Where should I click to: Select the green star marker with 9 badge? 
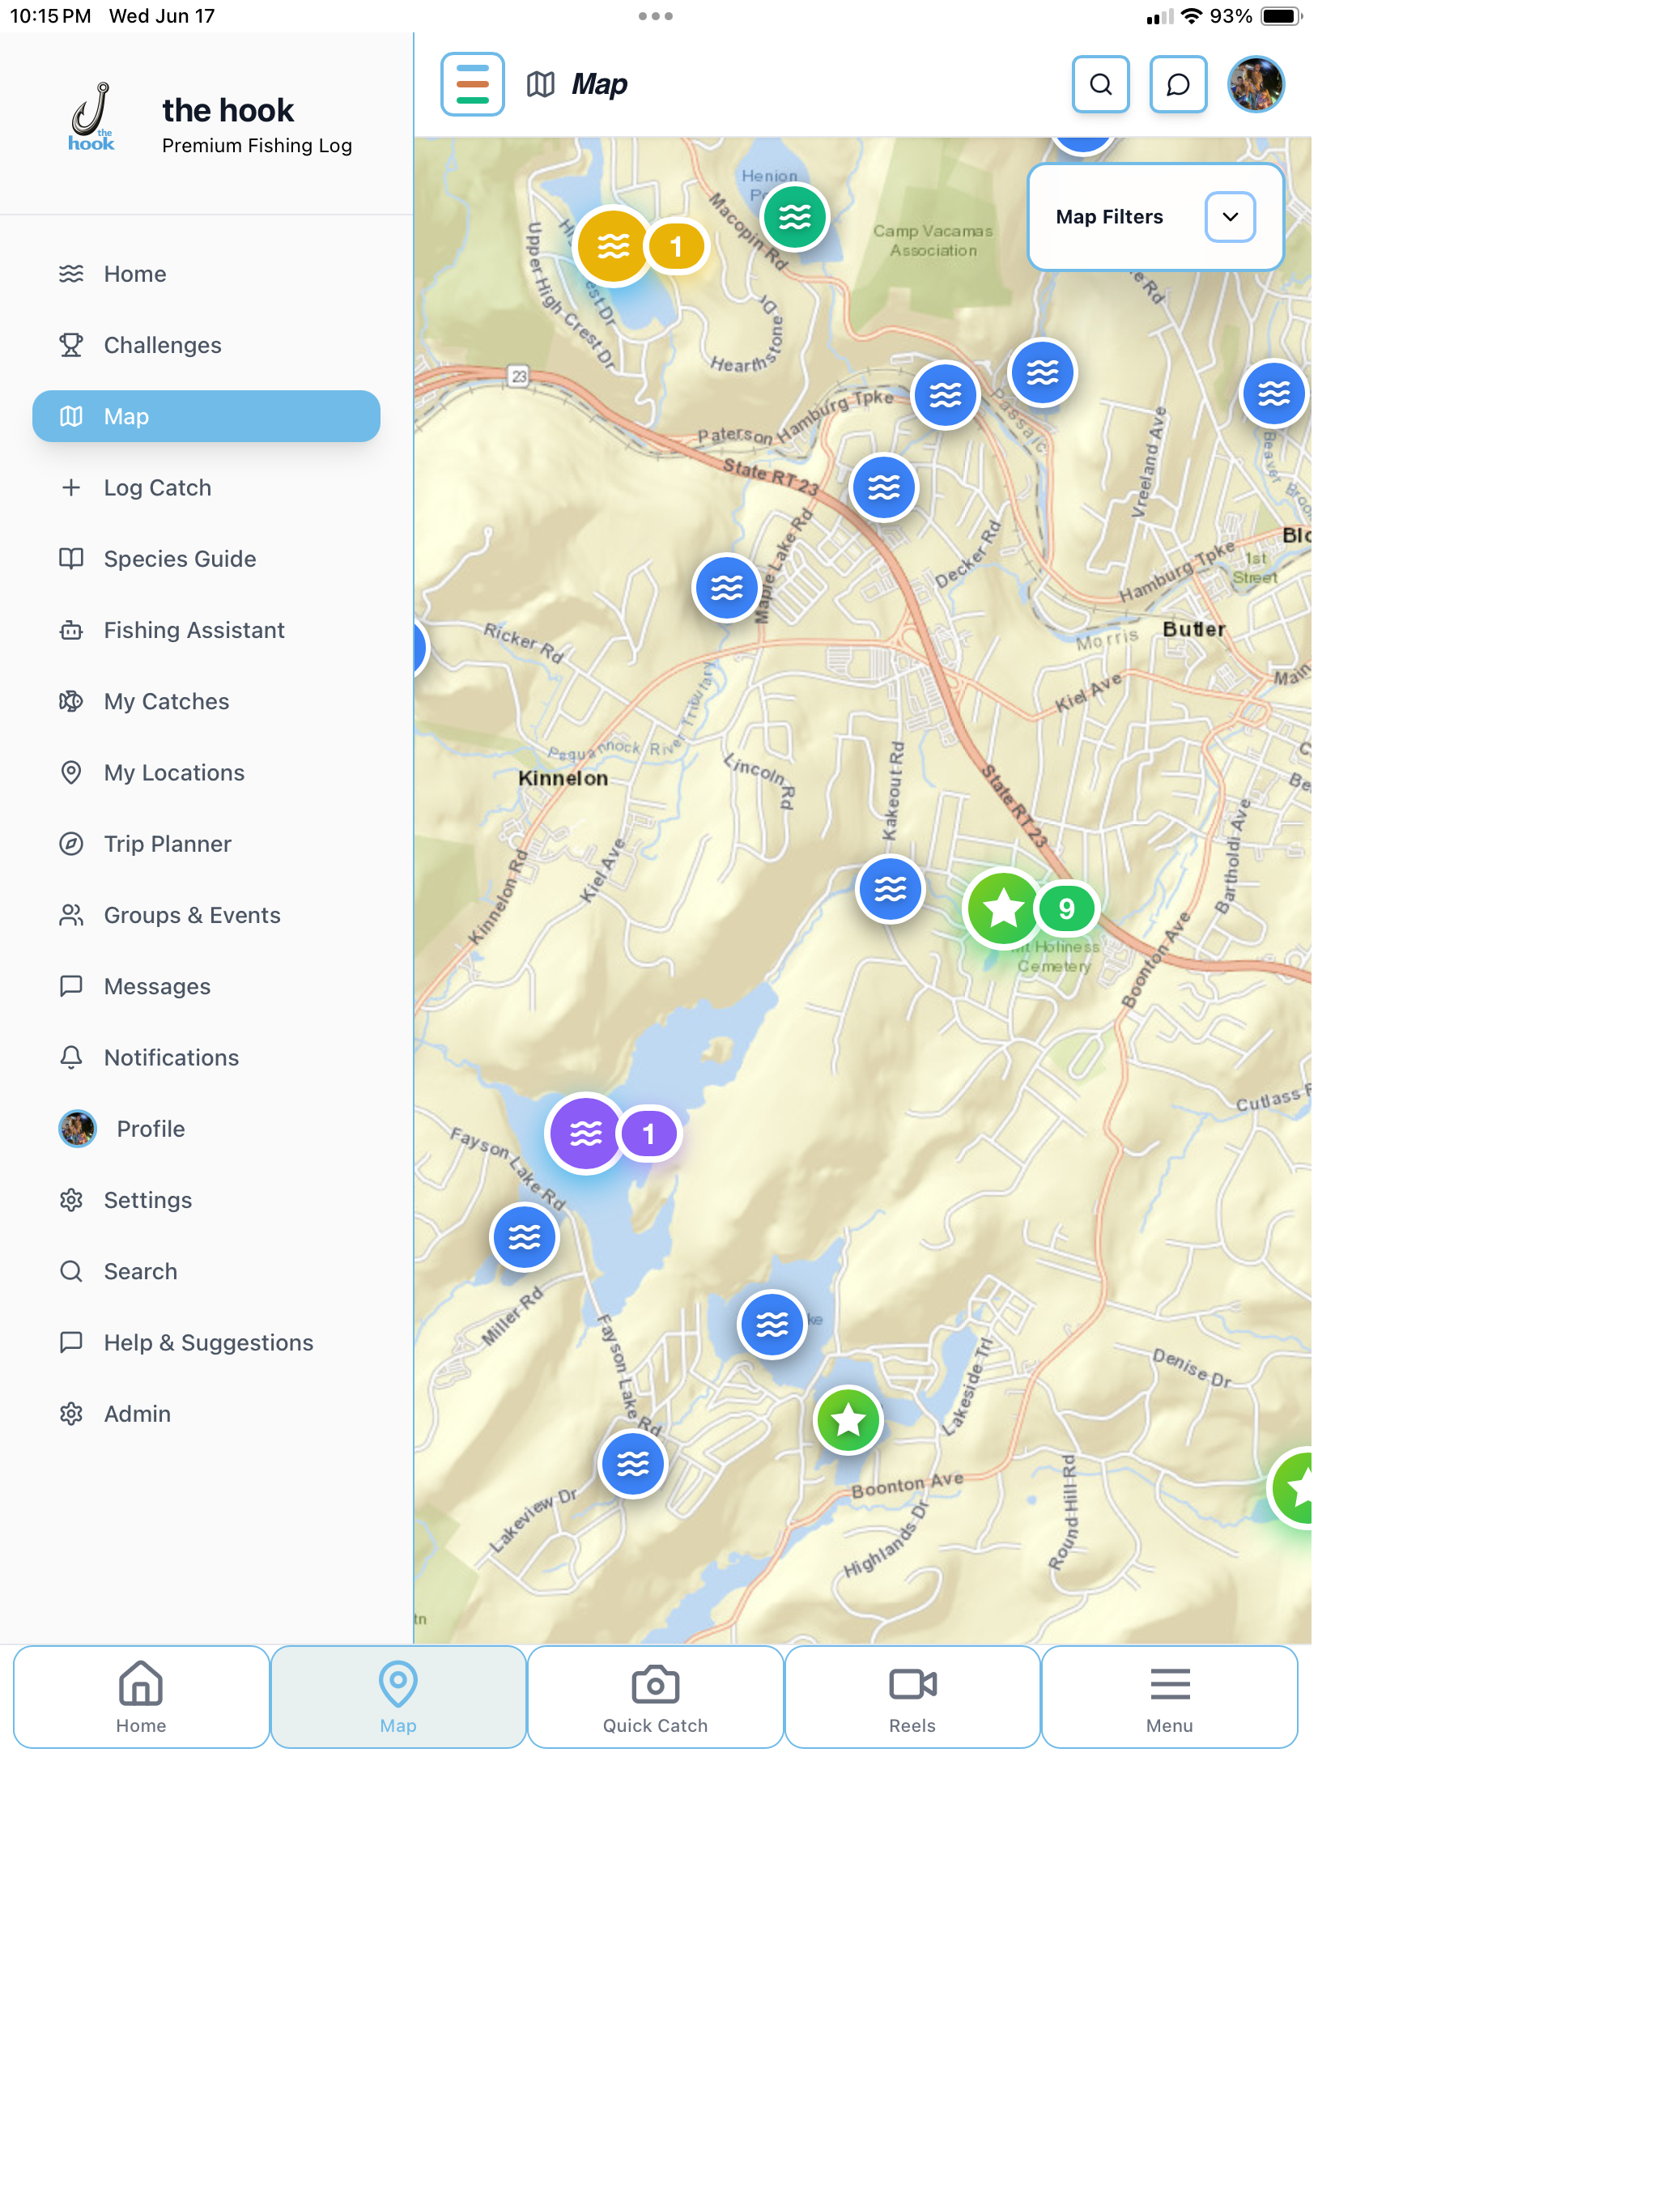pyautogui.click(x=1003, y=909)
